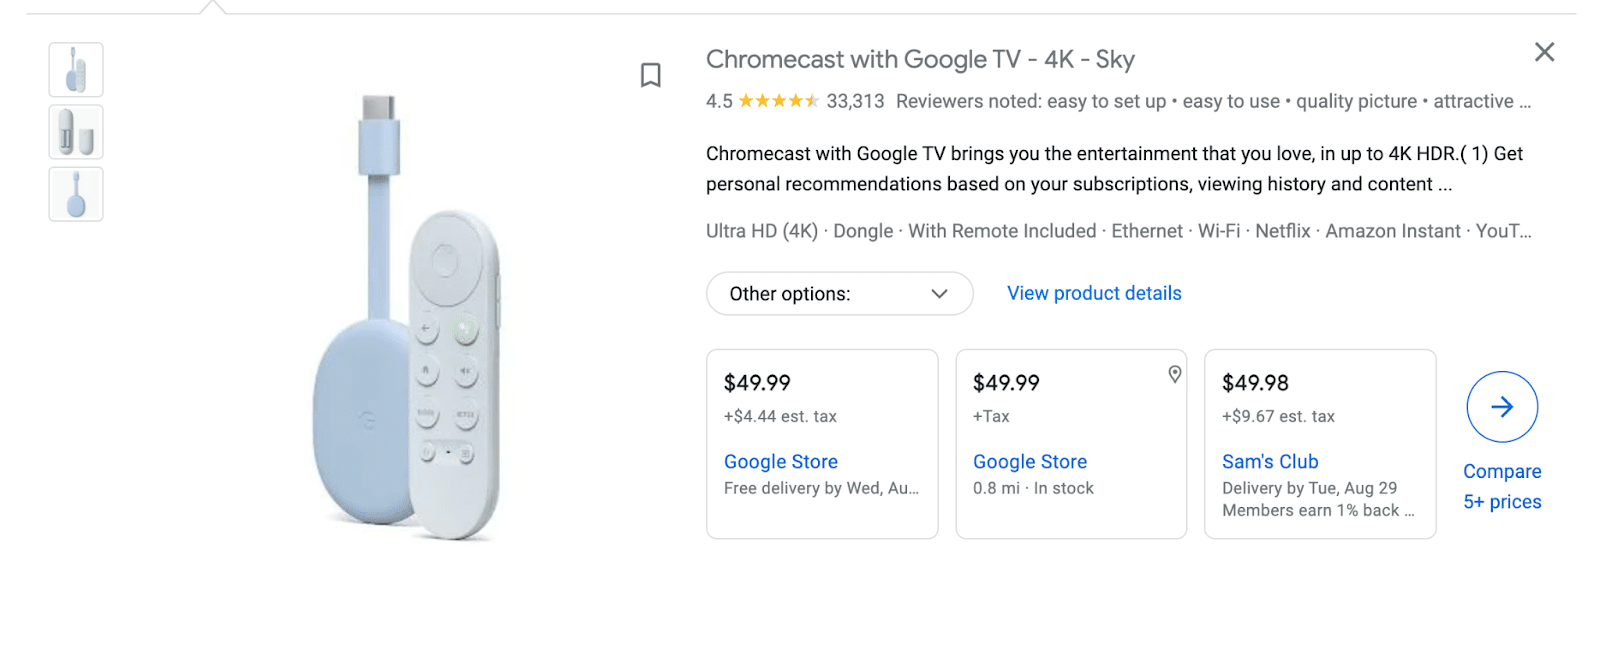The height and width of the screenshot is (660, 1600).
Task: Expand the truncated product description ellipsis
Action: (x=1445, y=185)
